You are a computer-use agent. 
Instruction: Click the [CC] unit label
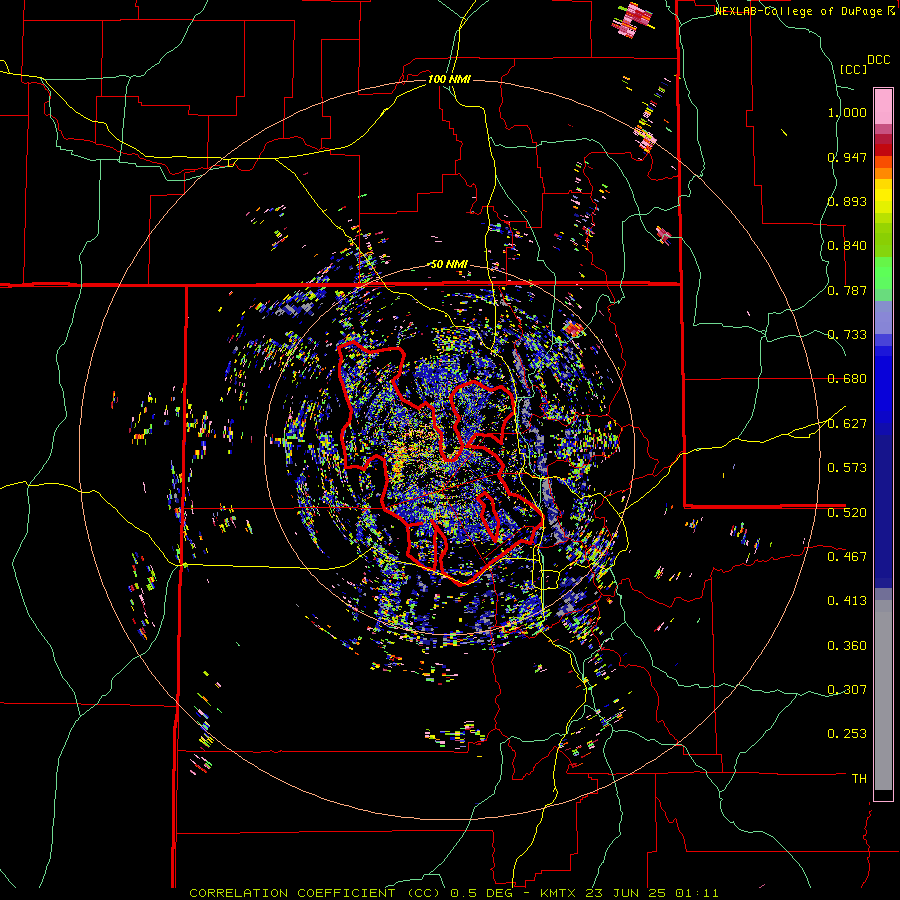pyautogui.click(x=853, y=69)
